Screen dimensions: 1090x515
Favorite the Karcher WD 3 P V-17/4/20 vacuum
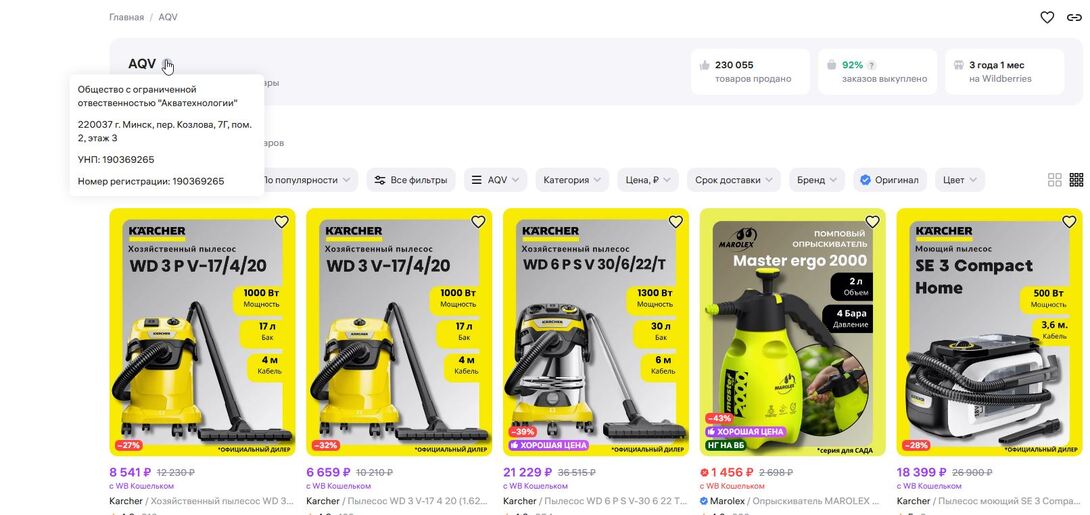(x=282, y=222)
